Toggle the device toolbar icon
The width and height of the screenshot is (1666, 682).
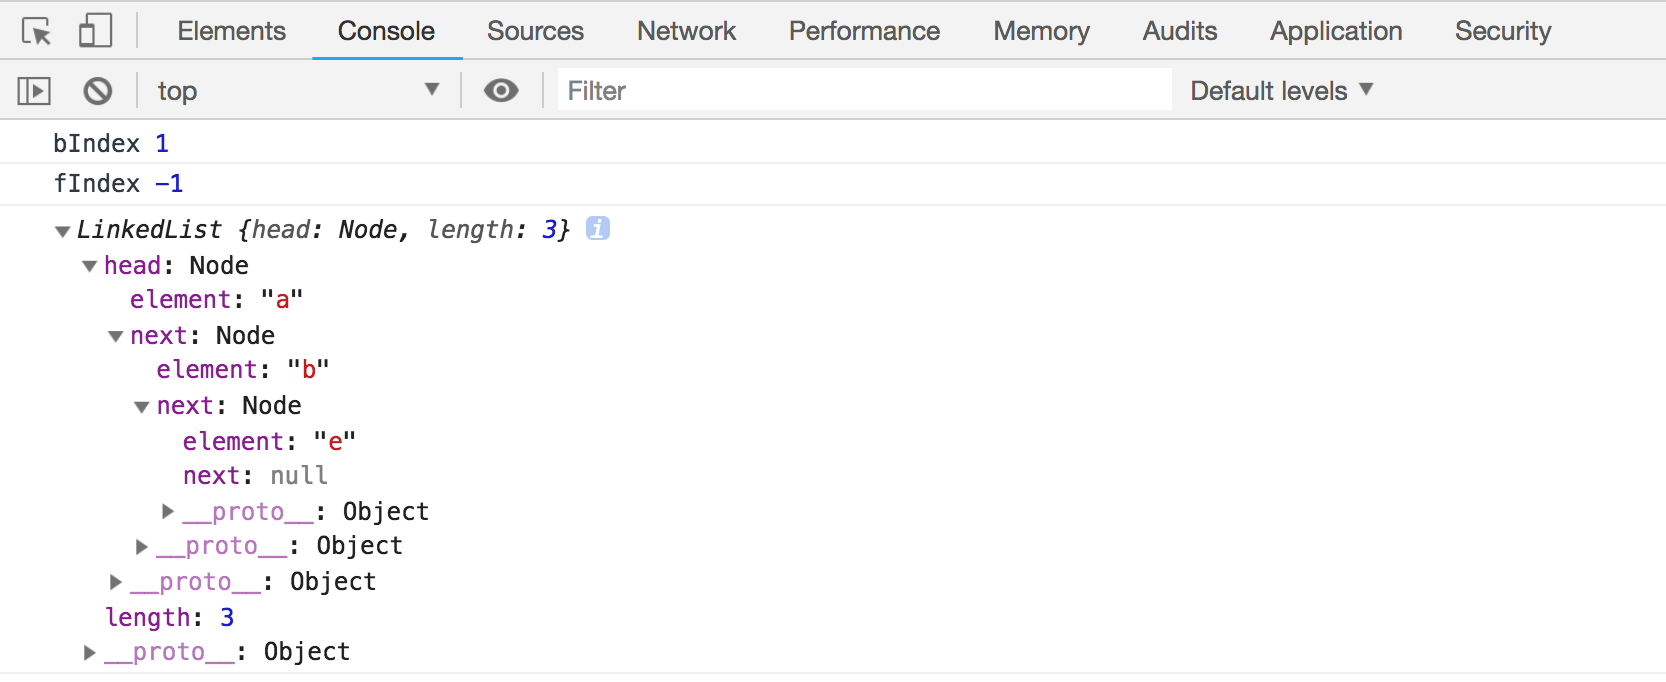click(95, 31)
